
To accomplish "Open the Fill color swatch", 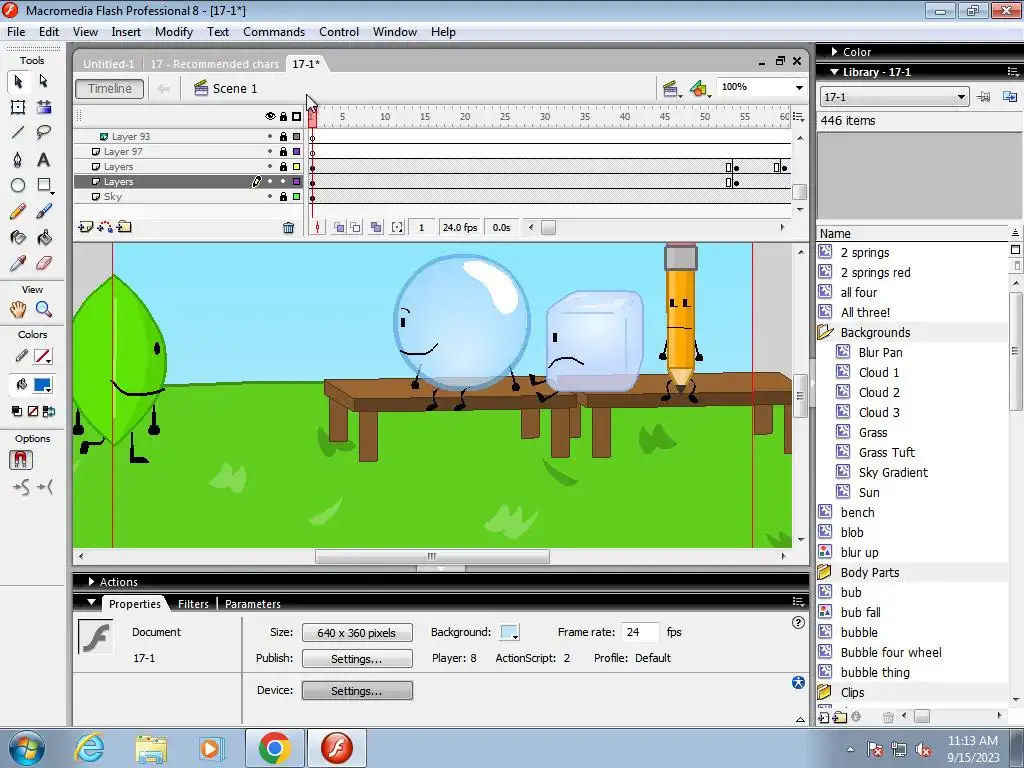I will (42, 385).
